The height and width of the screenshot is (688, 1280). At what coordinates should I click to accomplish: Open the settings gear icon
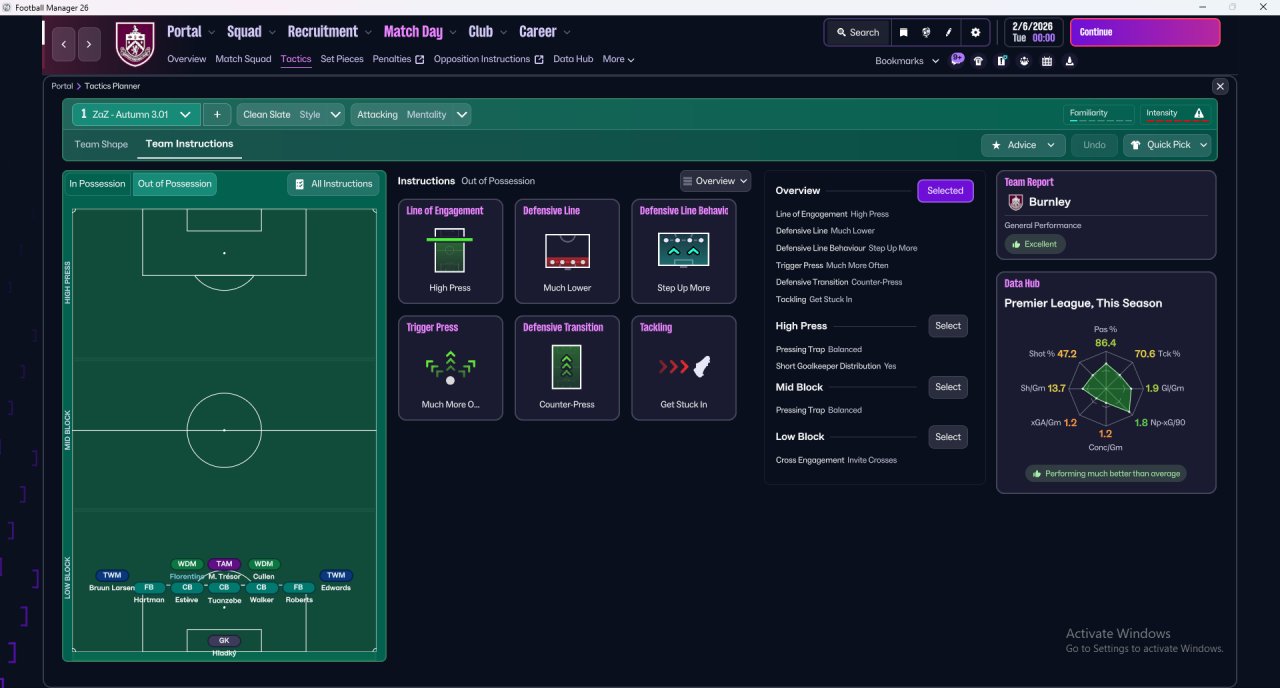click(975, 32)
